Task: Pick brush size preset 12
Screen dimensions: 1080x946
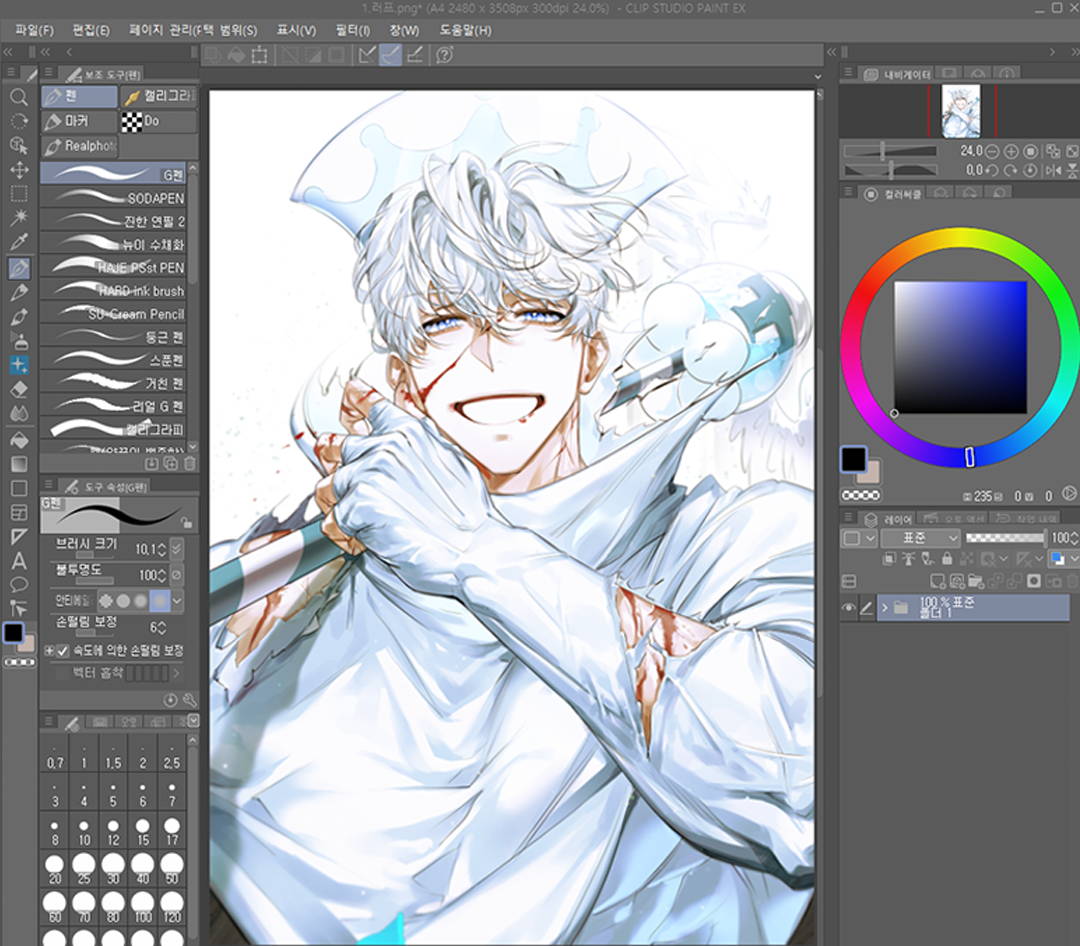Action: pos(113,832)
